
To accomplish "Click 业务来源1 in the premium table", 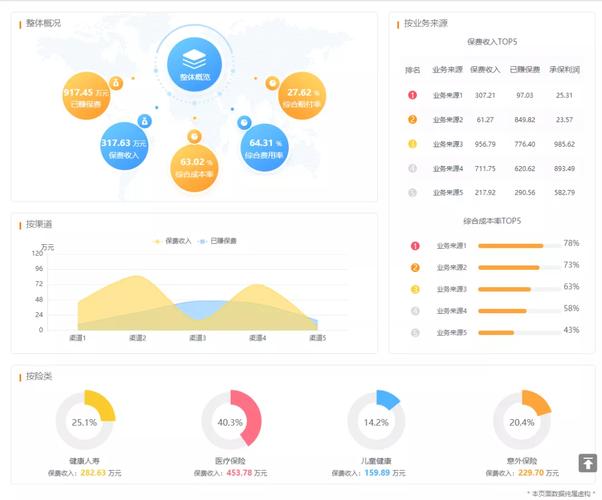I will 448,95.
